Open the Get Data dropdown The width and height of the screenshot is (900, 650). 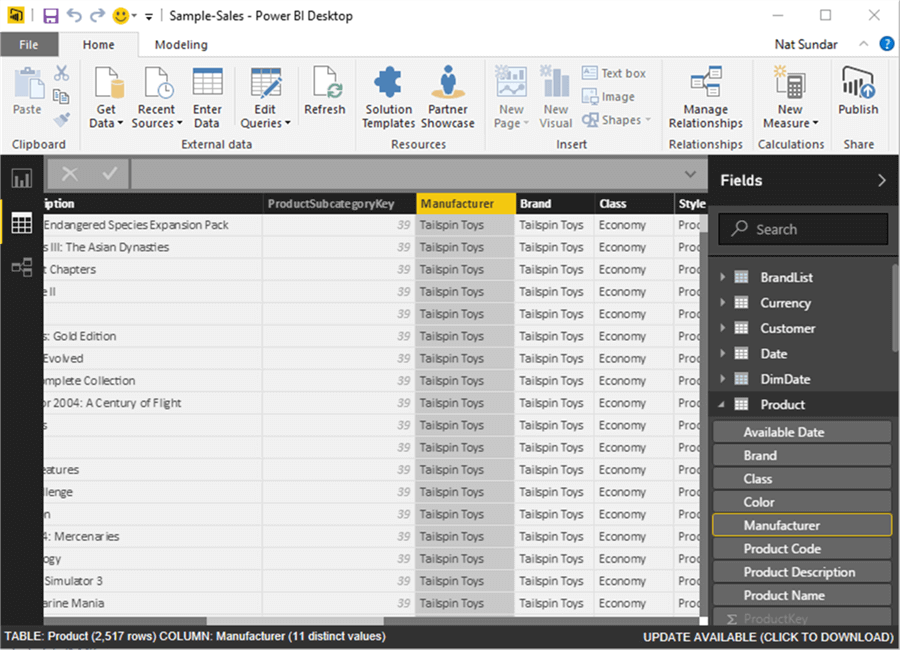(106, 98)
